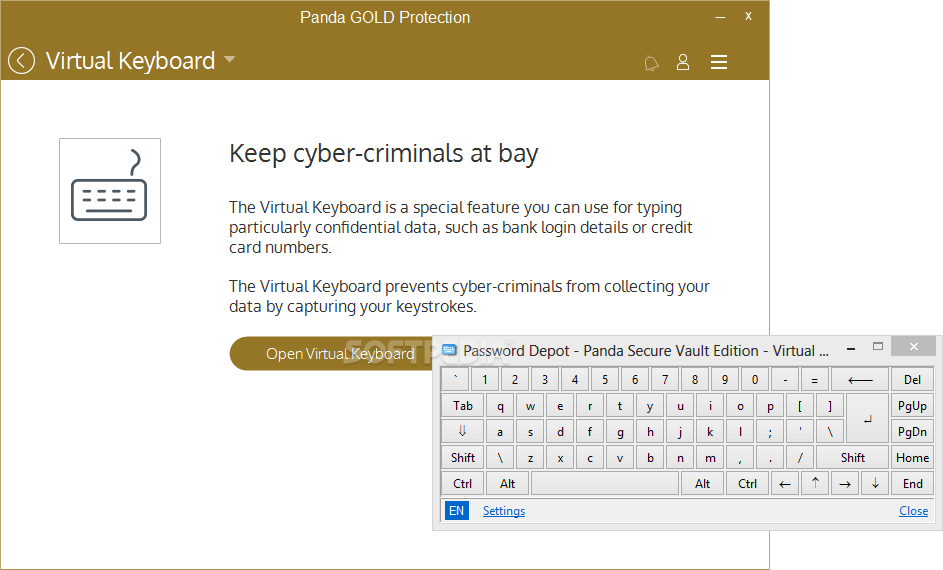
Task: Click the period key
Action: click(x=770, y=458)
